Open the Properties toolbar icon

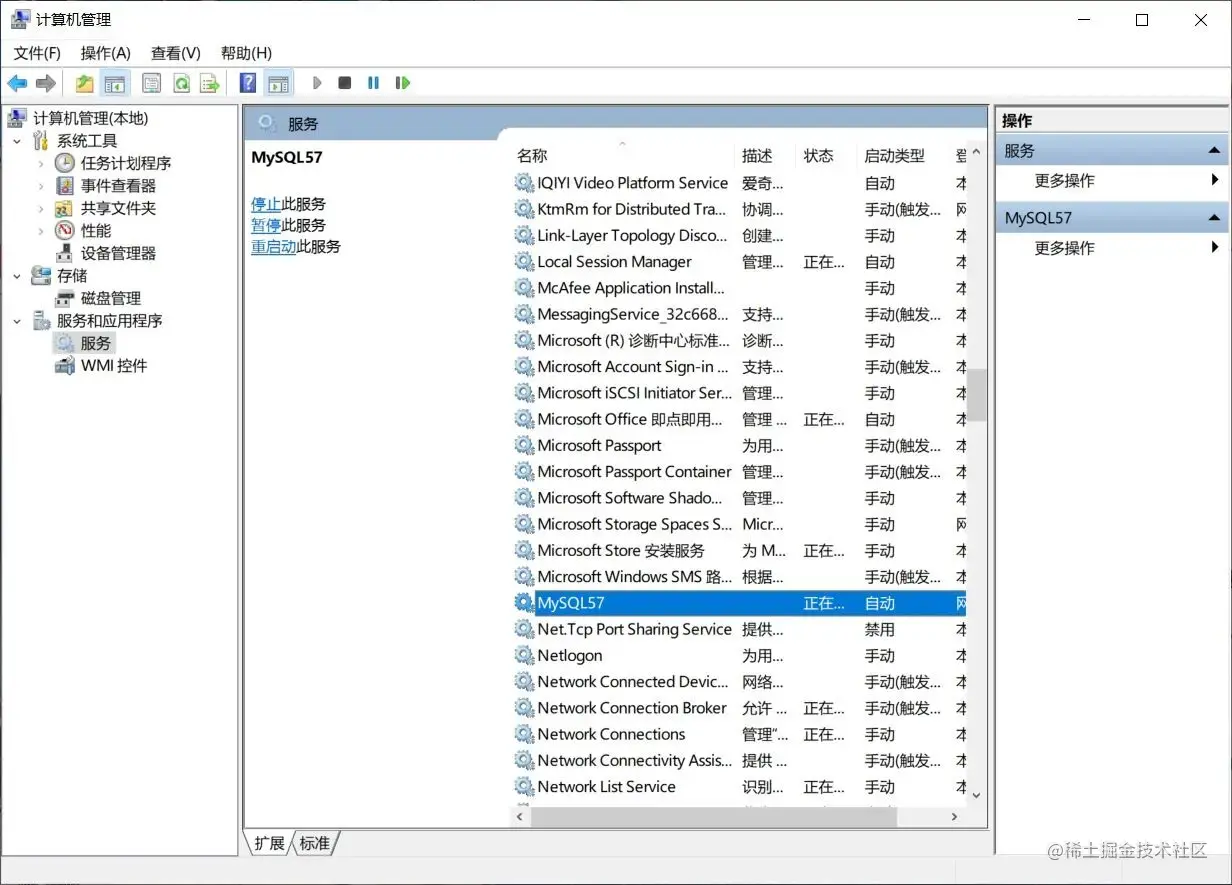151,83
